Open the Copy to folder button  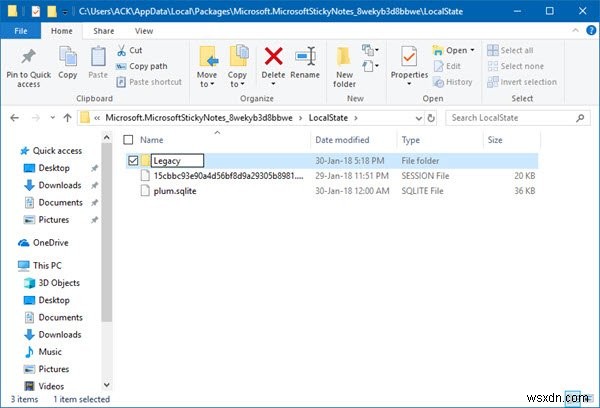(237, 67)
